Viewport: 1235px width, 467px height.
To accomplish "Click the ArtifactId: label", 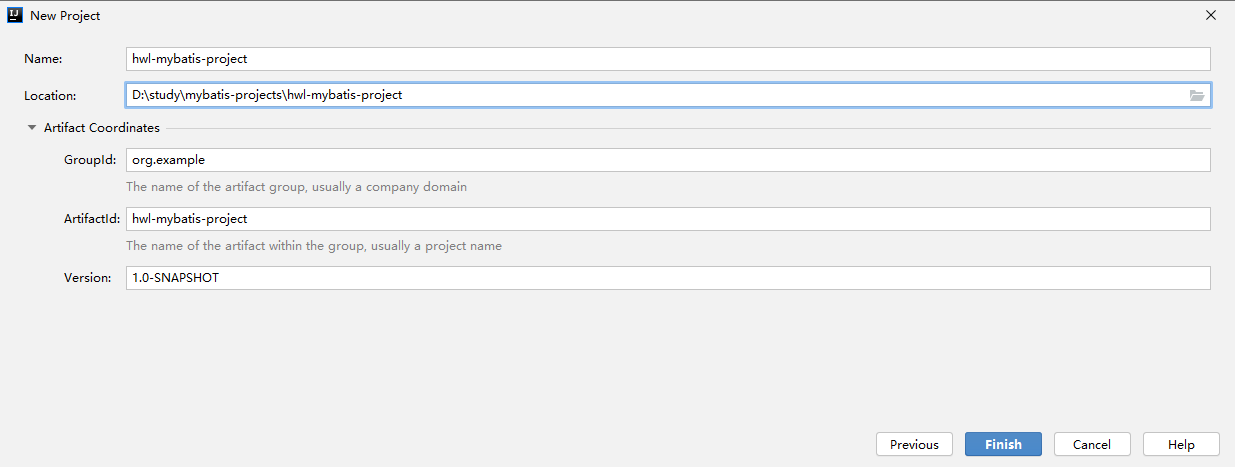I will (x=92, y=219).
